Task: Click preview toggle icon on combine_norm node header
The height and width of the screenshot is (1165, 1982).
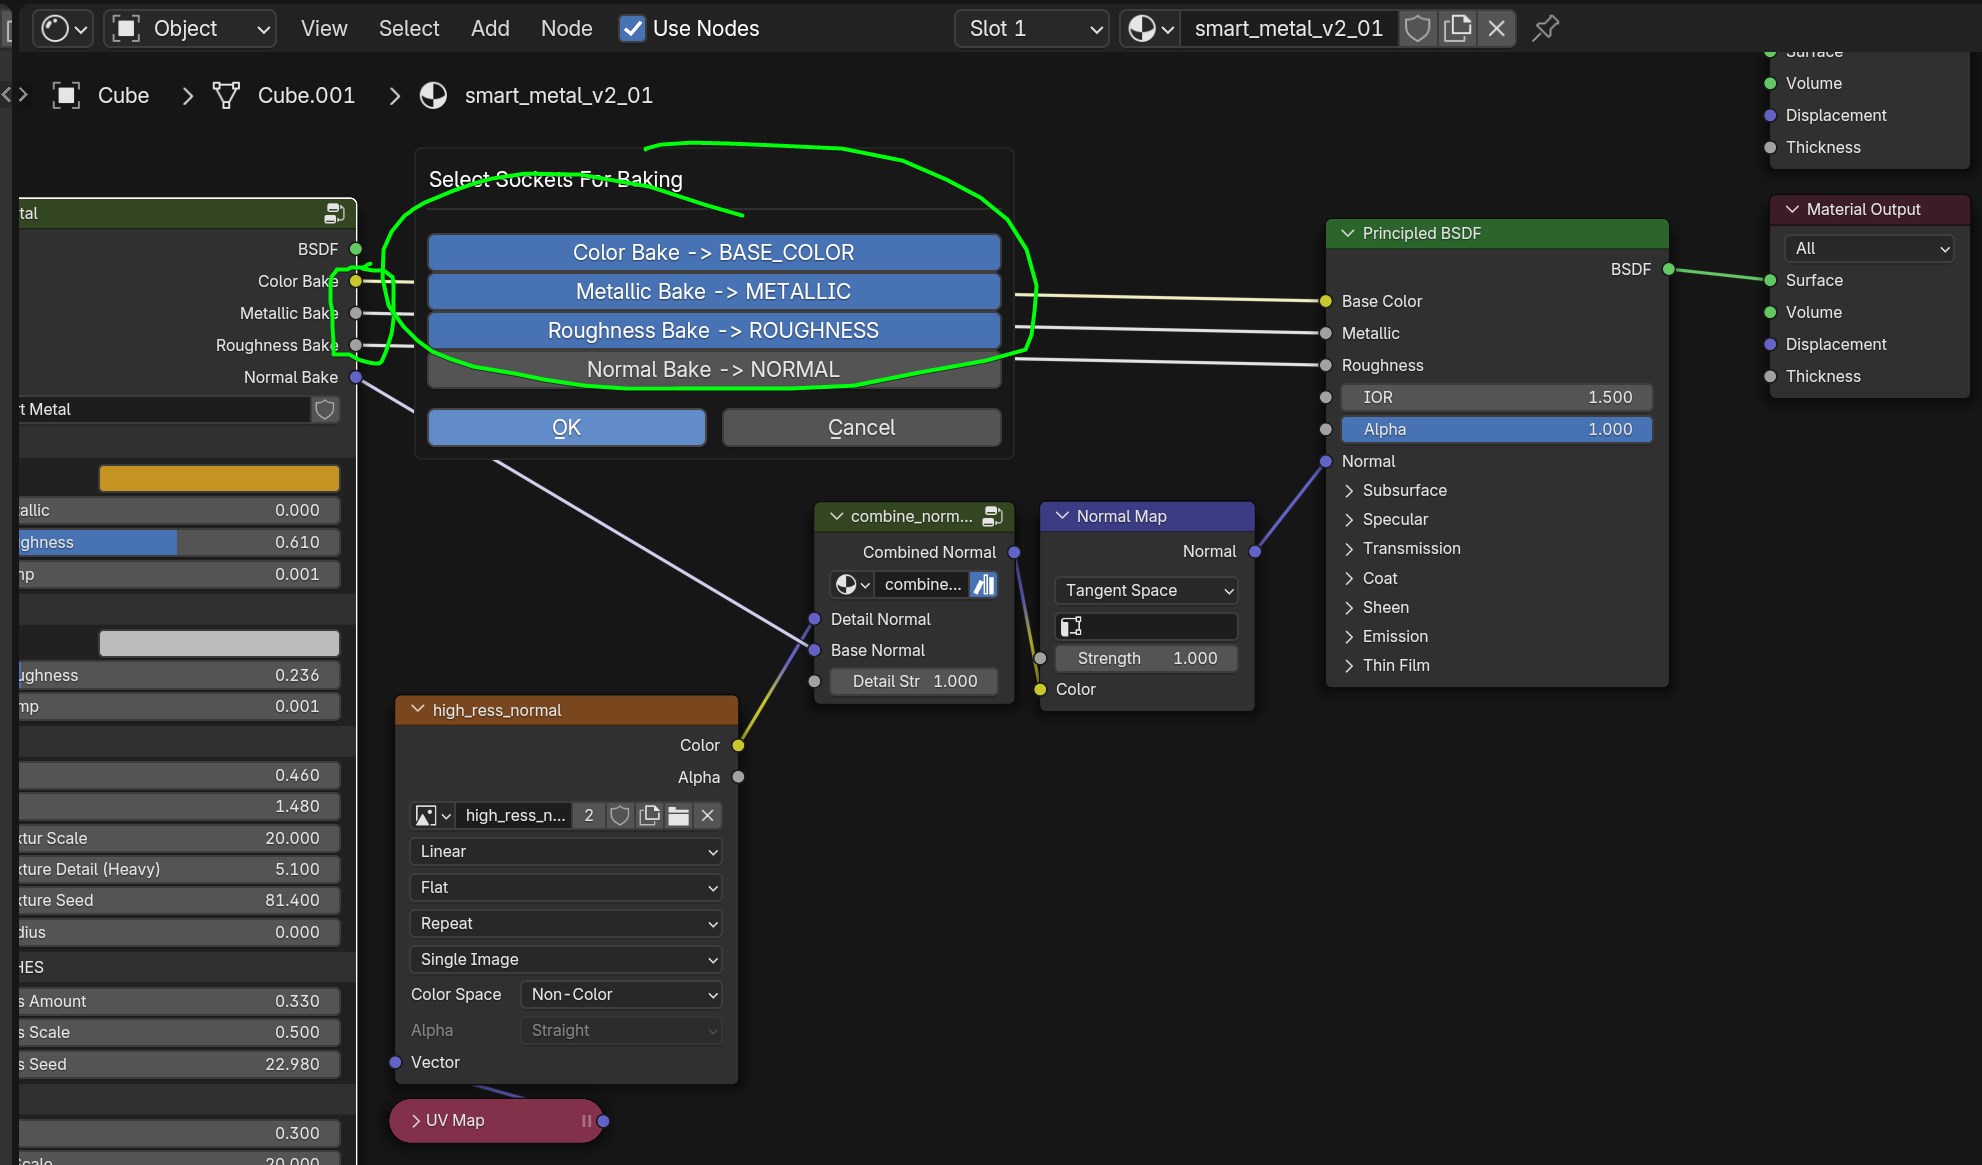Action: (992, 516)
